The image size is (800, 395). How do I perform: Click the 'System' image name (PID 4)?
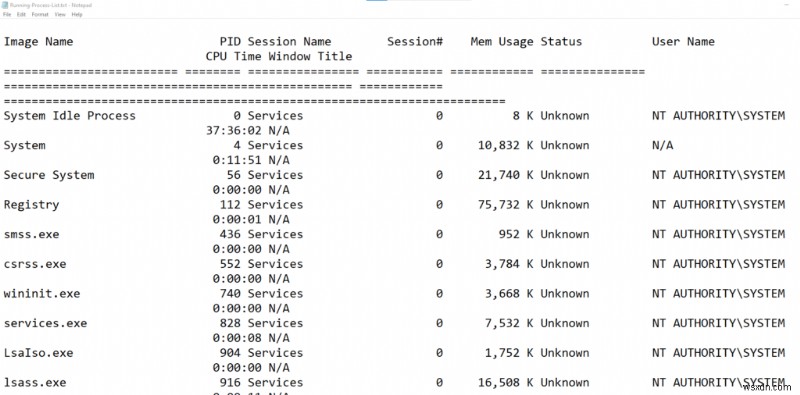coord(24,145)
